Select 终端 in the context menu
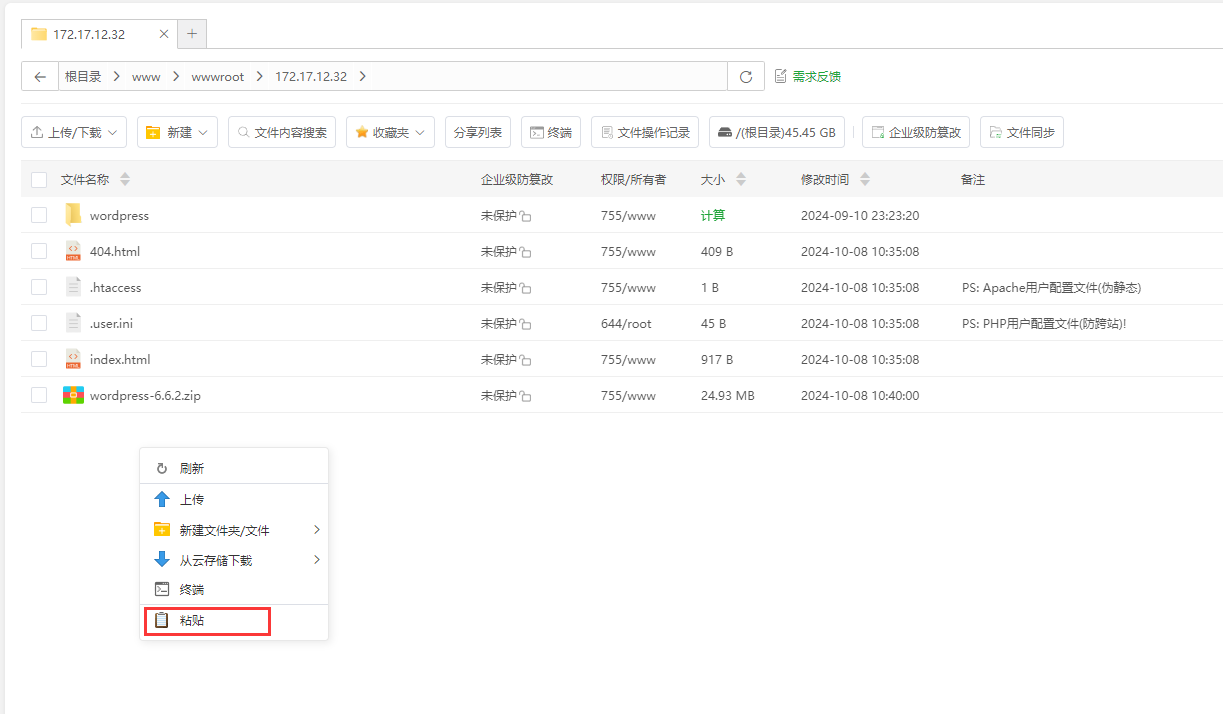1223x714 pixels. tap(234, 590)
